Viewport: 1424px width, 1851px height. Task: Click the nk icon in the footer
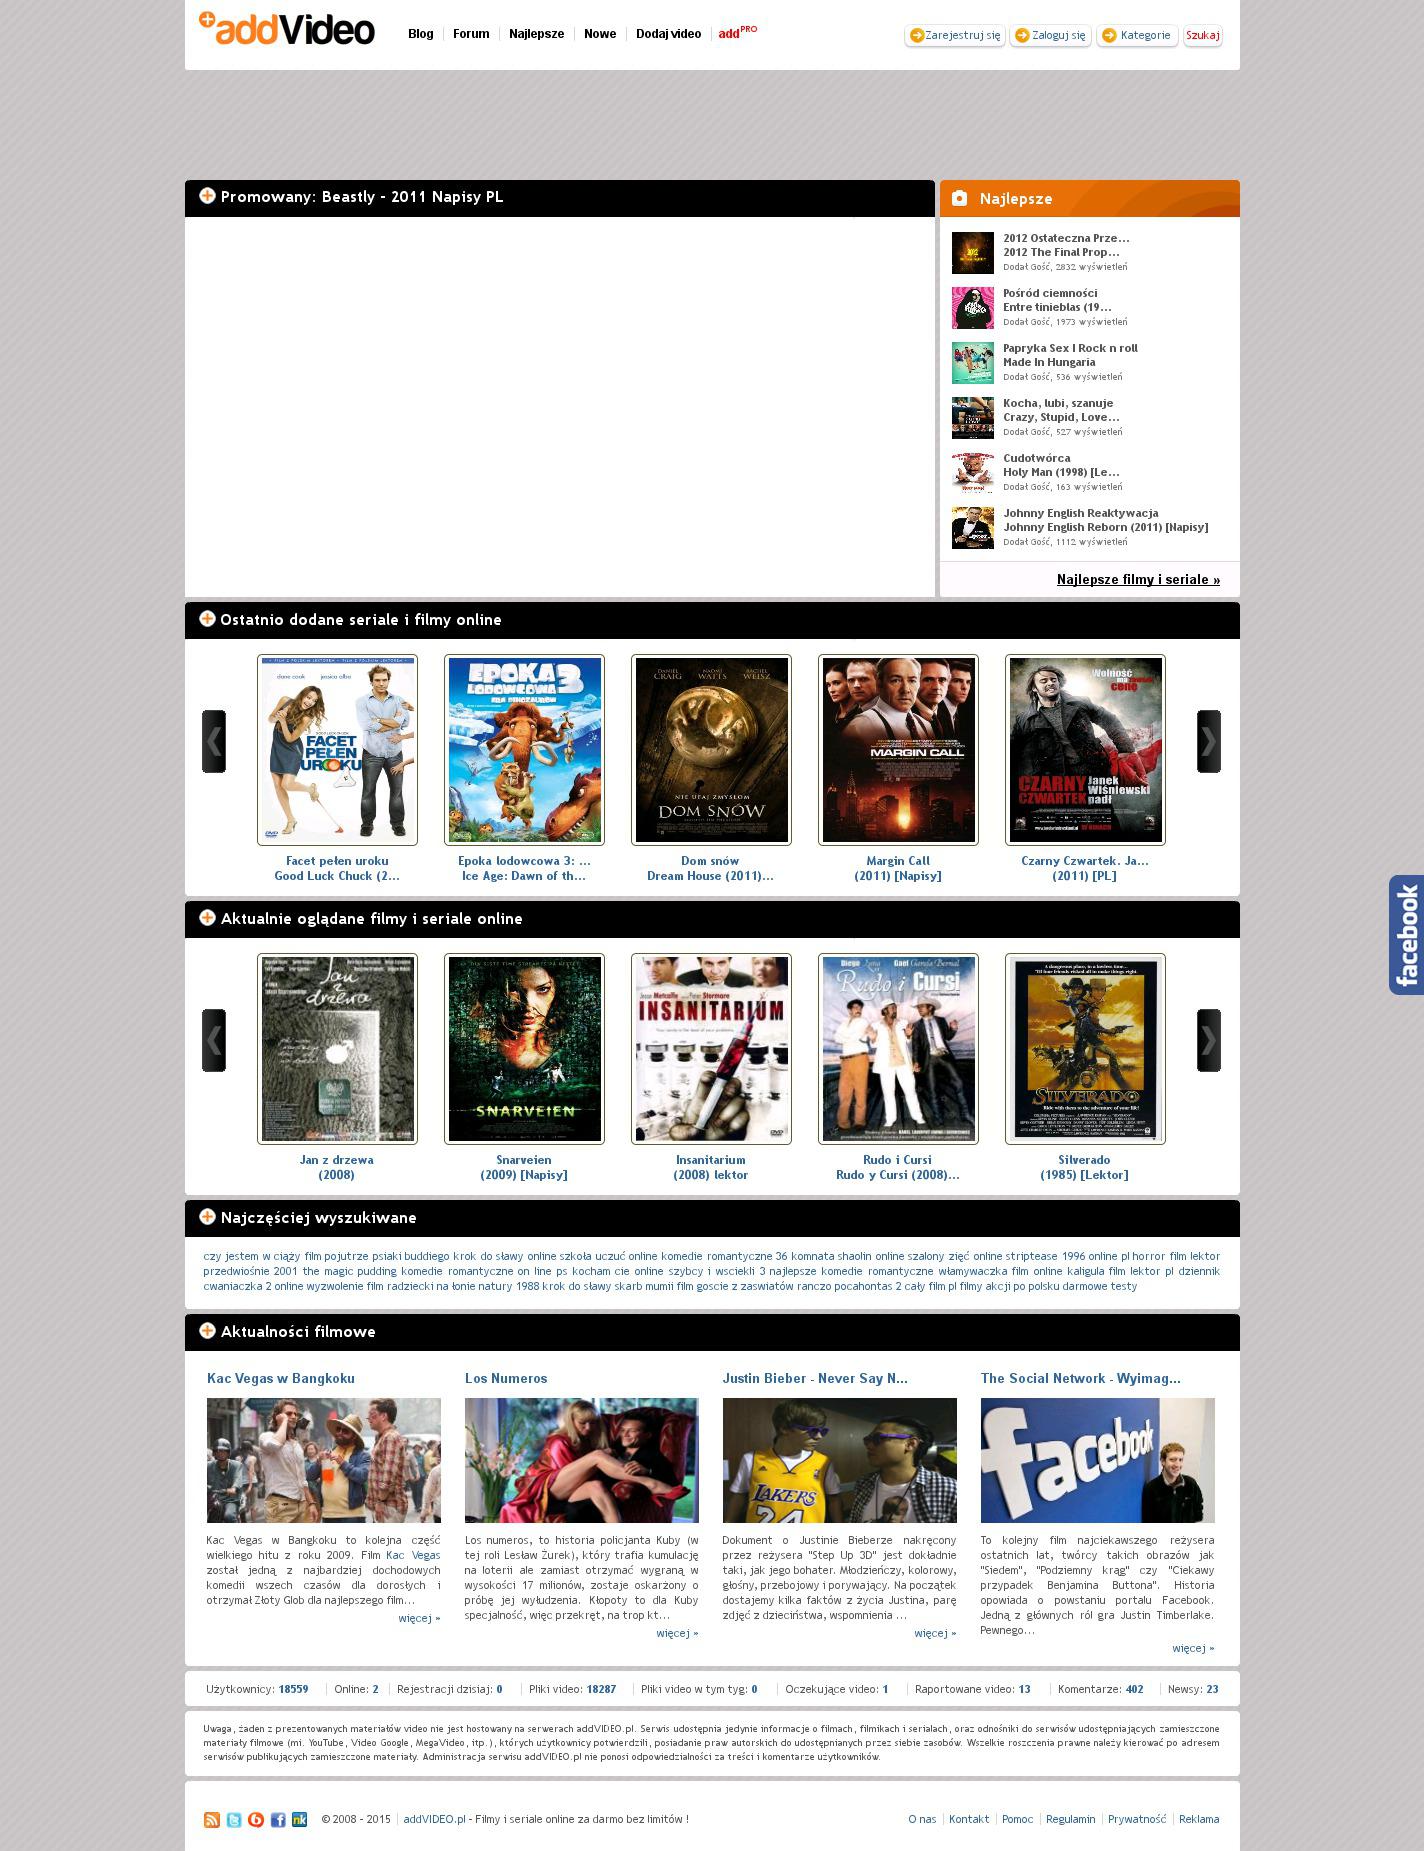(x=299, y=1819)
